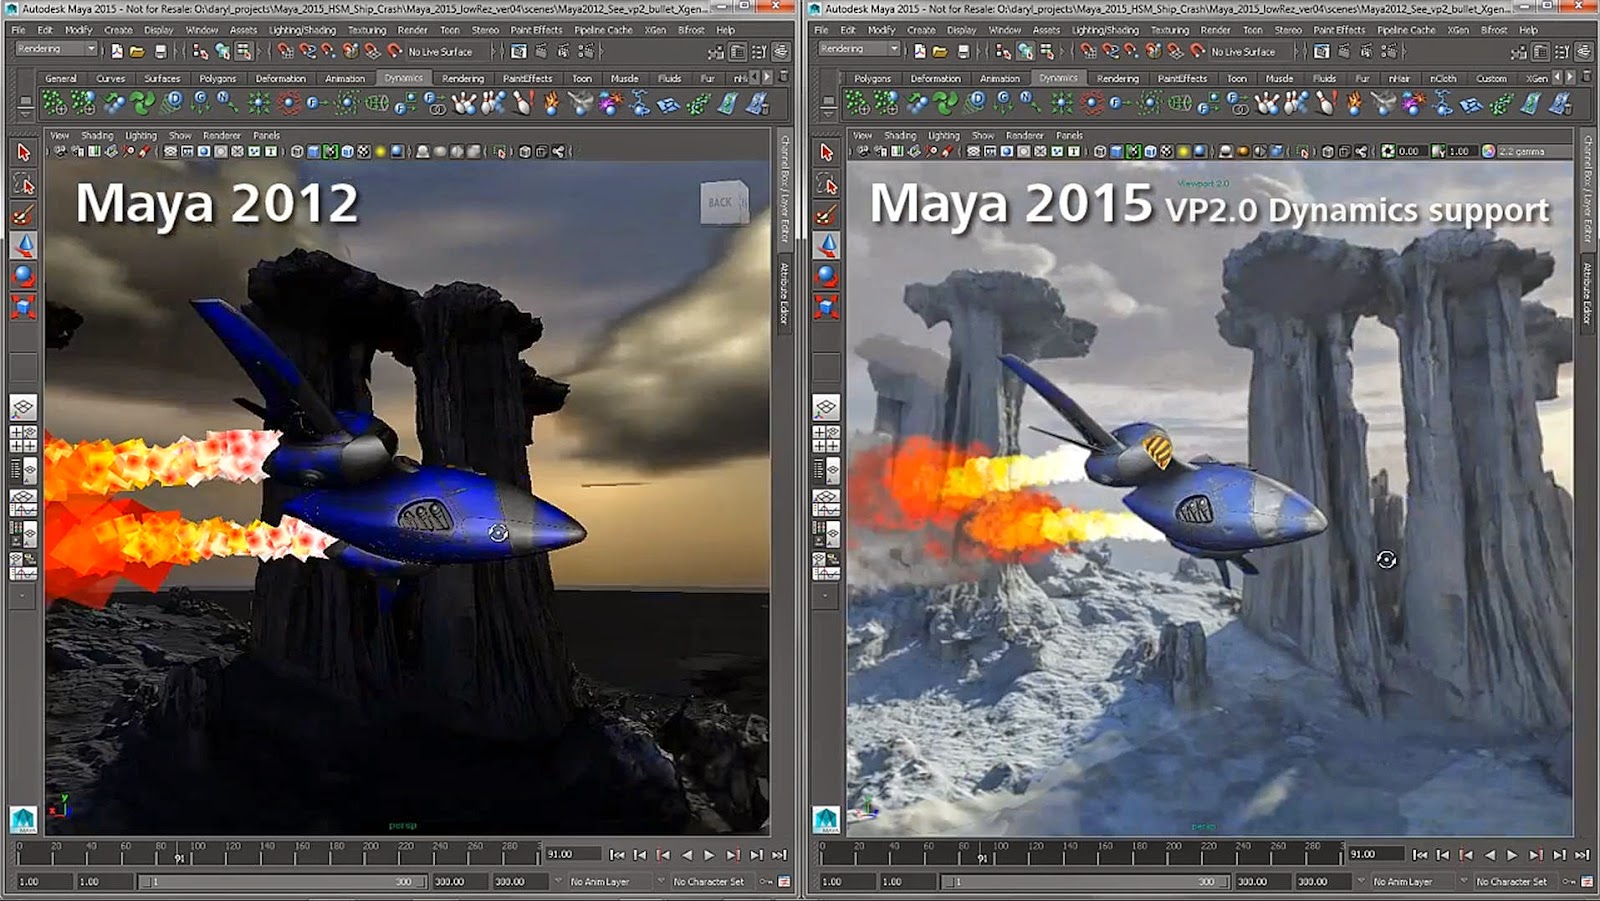Open Render View clapper icon in left window
1600x901 pixels.
pos(519,51)
